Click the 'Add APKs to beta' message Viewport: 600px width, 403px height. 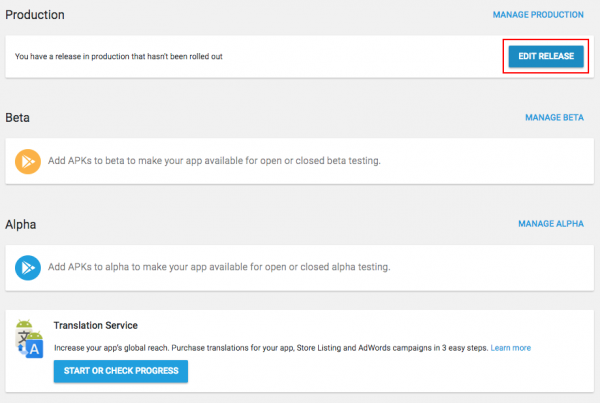tap(214, 161)
